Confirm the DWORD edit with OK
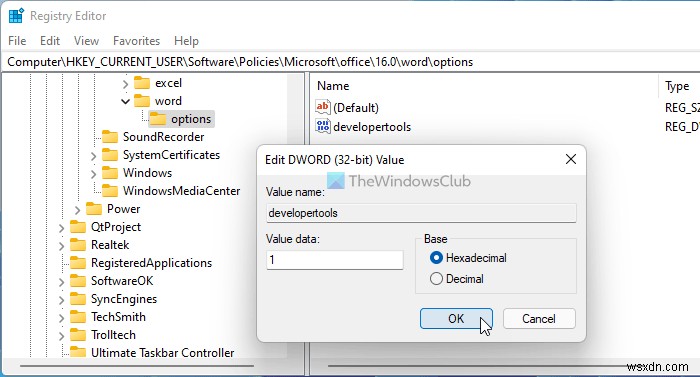This screenshot has width=700, height=377. pos(456,318)
